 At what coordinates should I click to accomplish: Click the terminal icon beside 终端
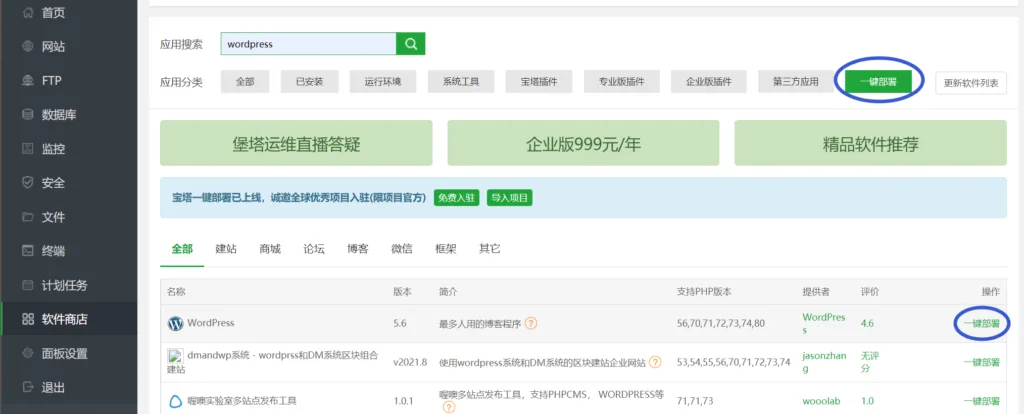(27, 251)
